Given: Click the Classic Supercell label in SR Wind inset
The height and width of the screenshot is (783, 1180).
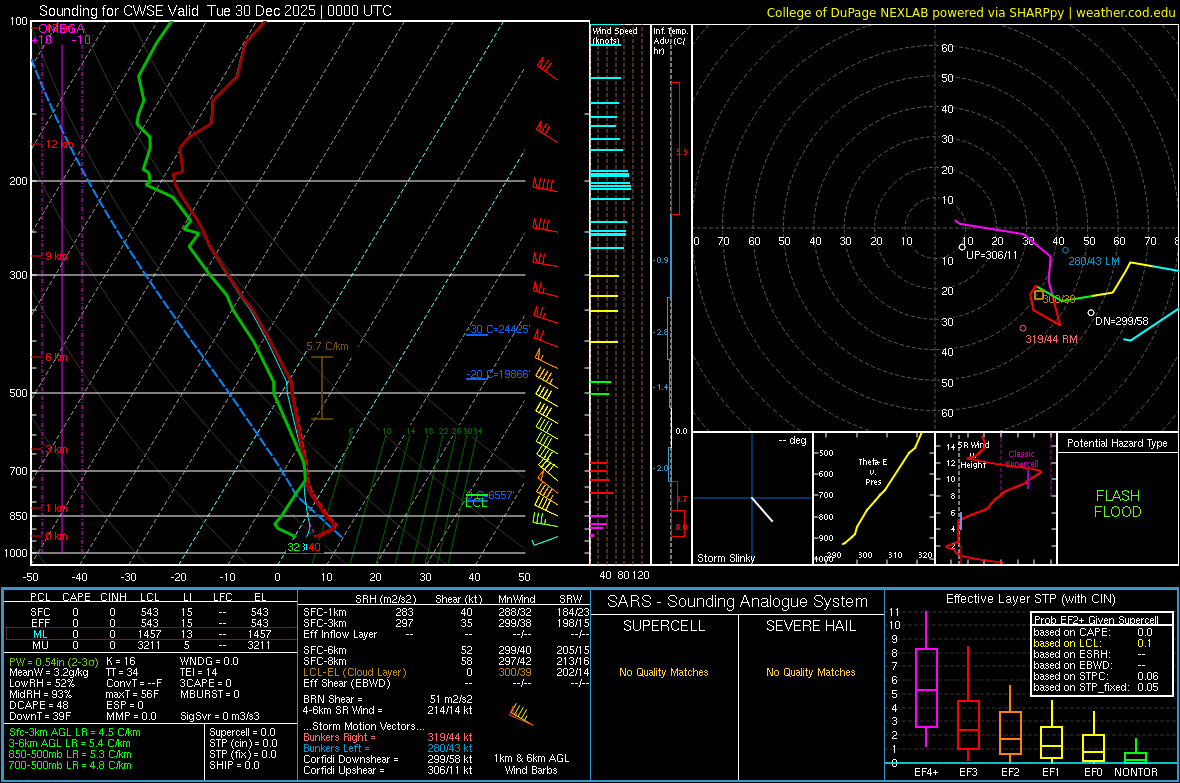Looking at the screenshot, I should (x=1022, y=459).
